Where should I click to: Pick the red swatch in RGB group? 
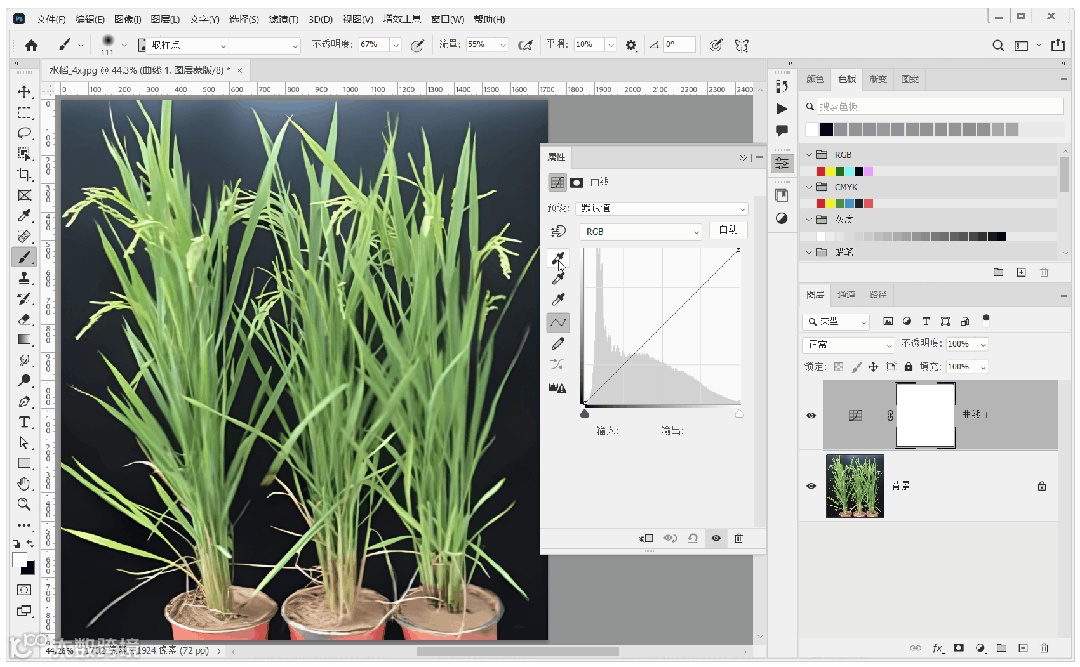tap(821, 171)
